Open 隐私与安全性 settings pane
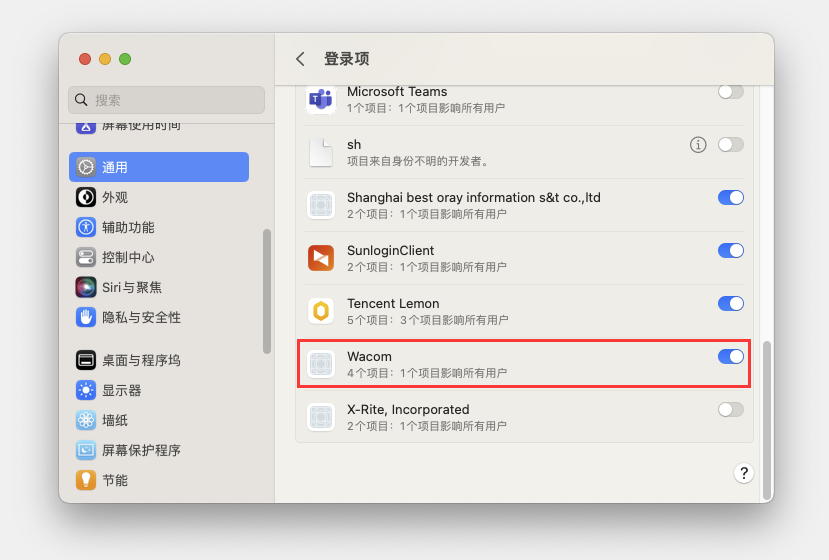The width and height of the screenshot is (829, 560). coord(159,317)
